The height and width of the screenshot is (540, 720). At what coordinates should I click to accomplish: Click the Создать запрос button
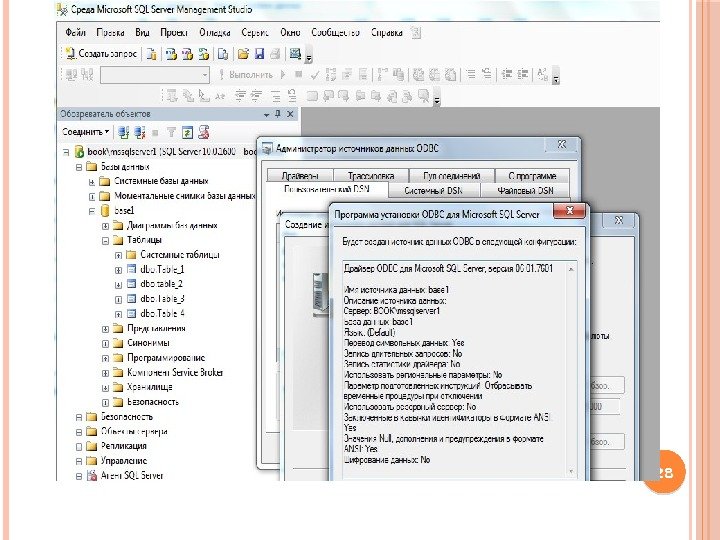click(x=101, y=54)
